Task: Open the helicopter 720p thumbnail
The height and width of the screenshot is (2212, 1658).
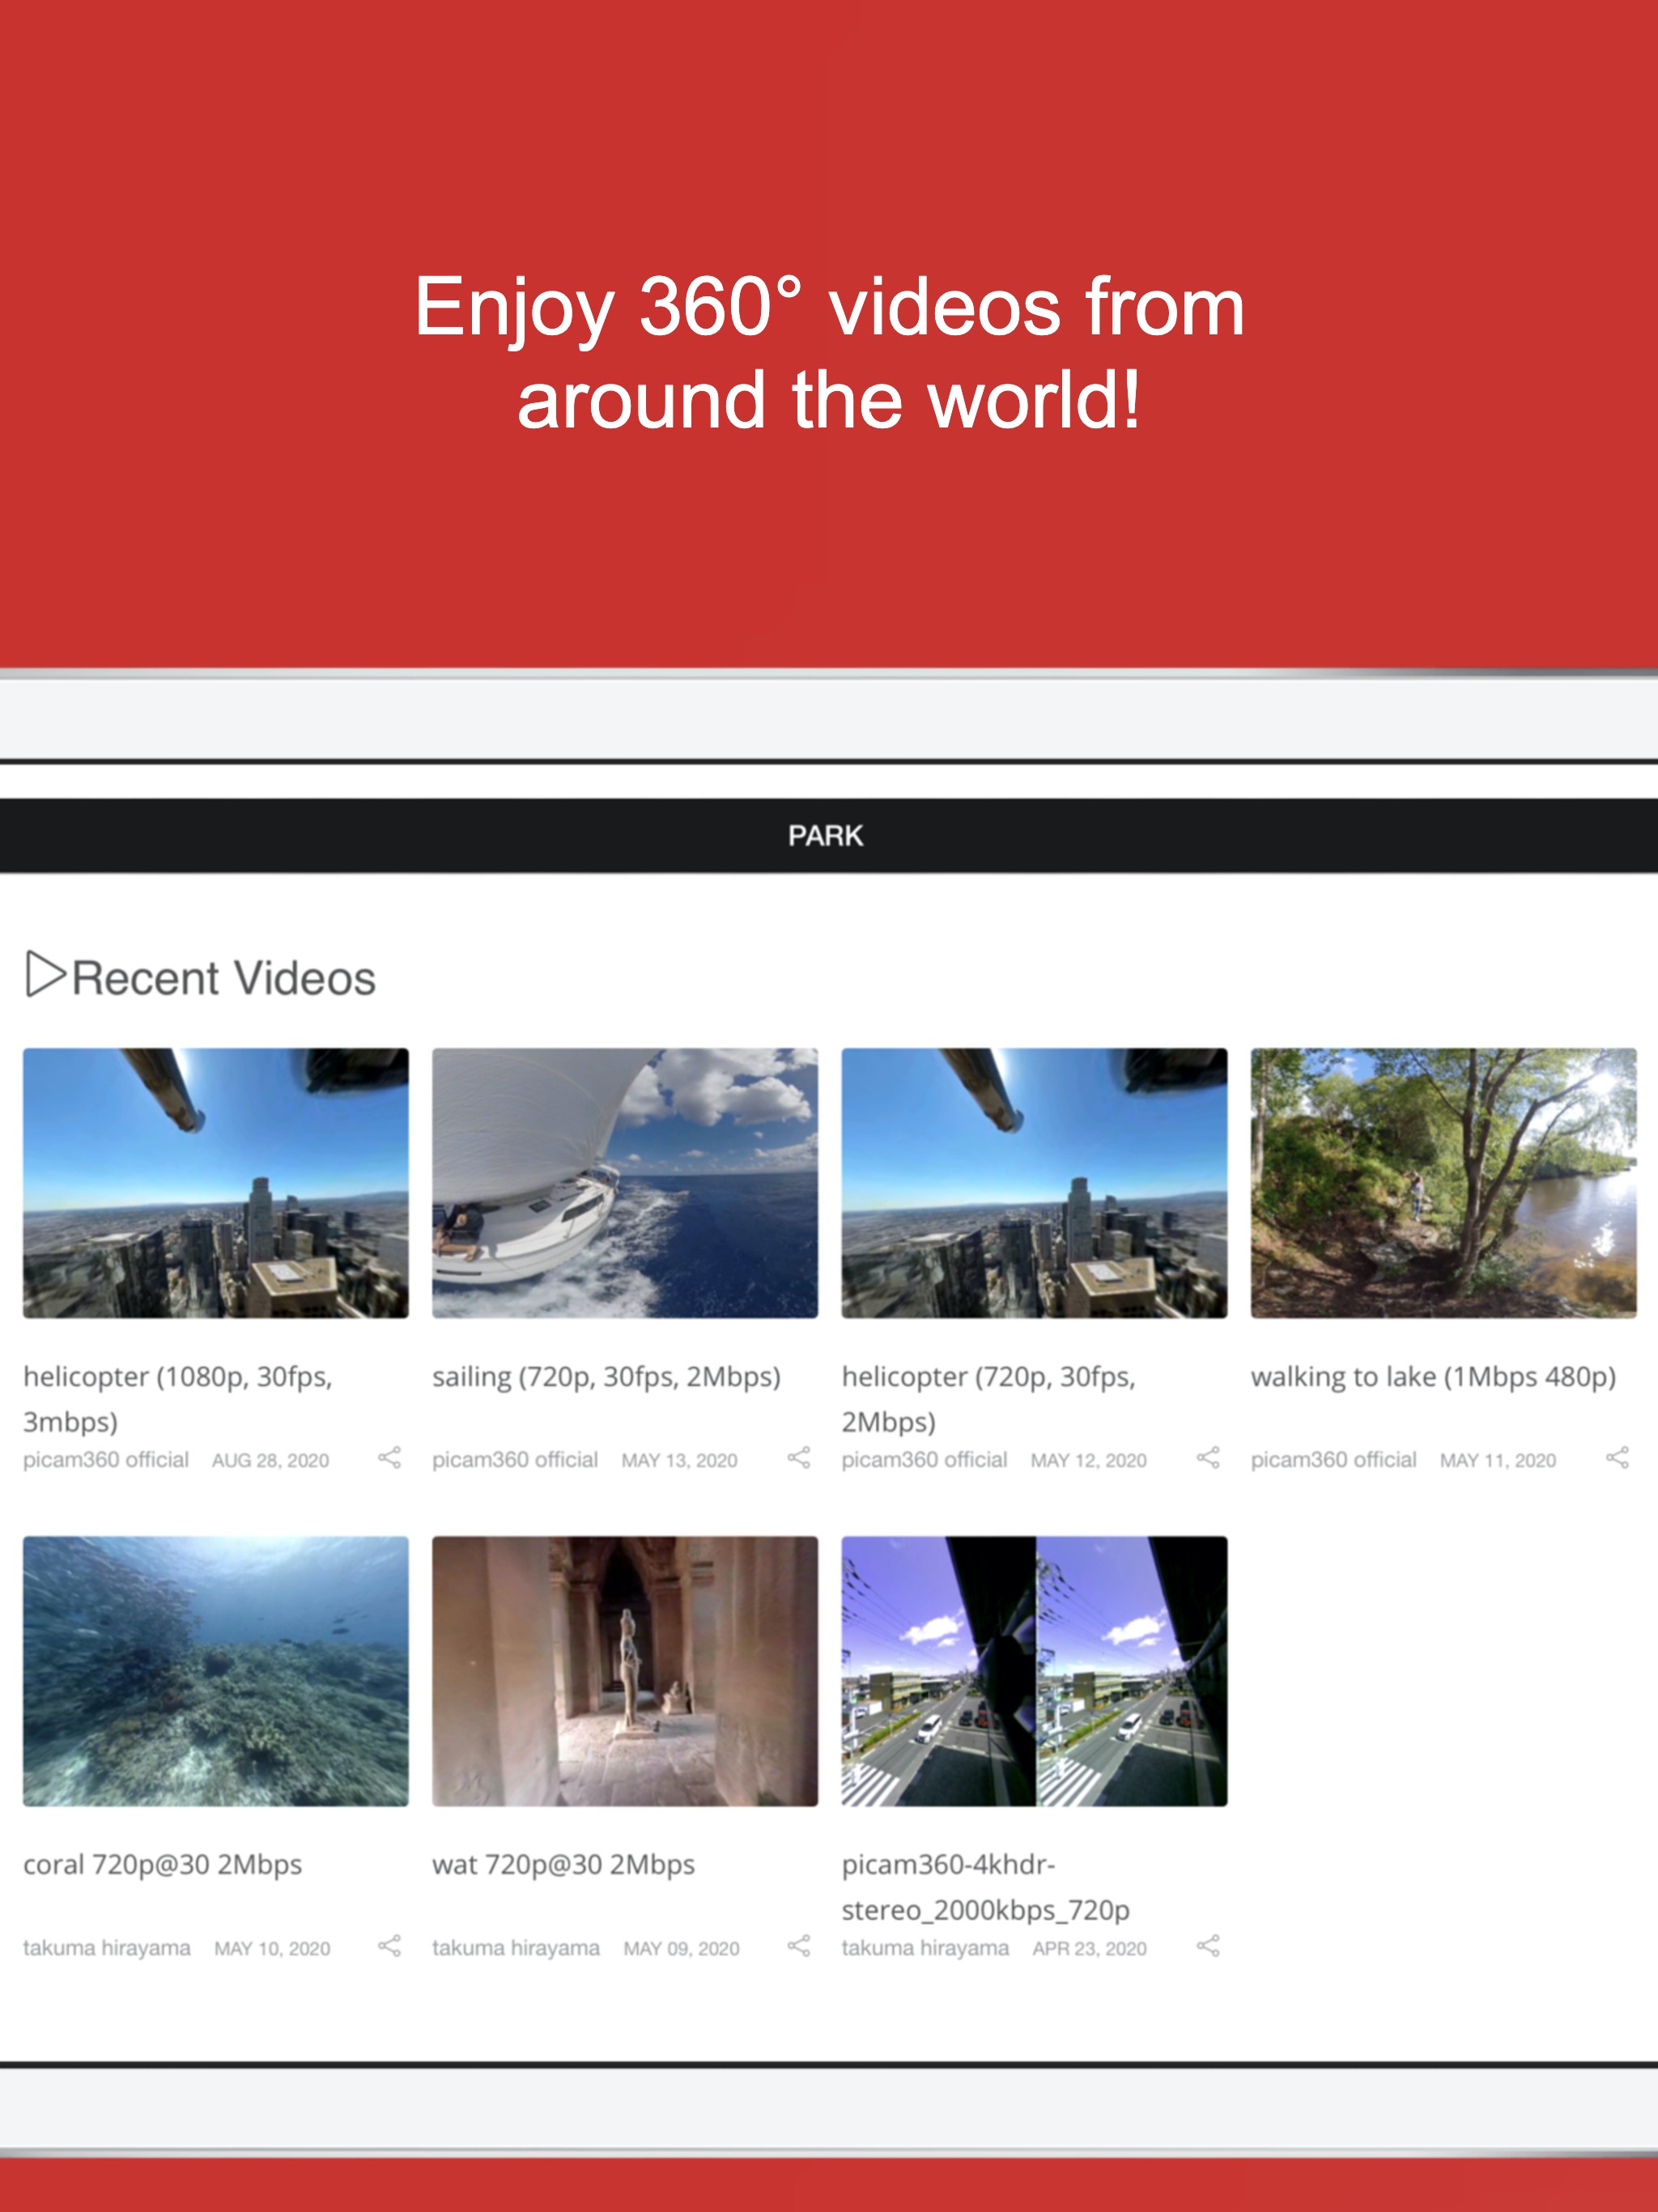Action: (x=1034, y=1183)
